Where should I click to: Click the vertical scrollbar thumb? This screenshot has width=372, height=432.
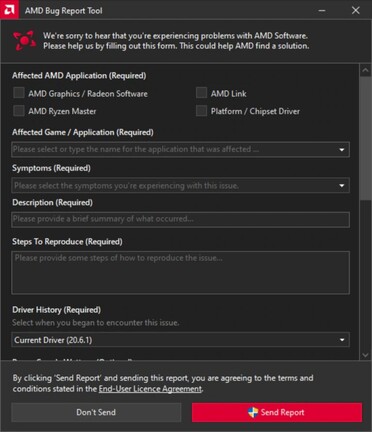click(365, 138)
